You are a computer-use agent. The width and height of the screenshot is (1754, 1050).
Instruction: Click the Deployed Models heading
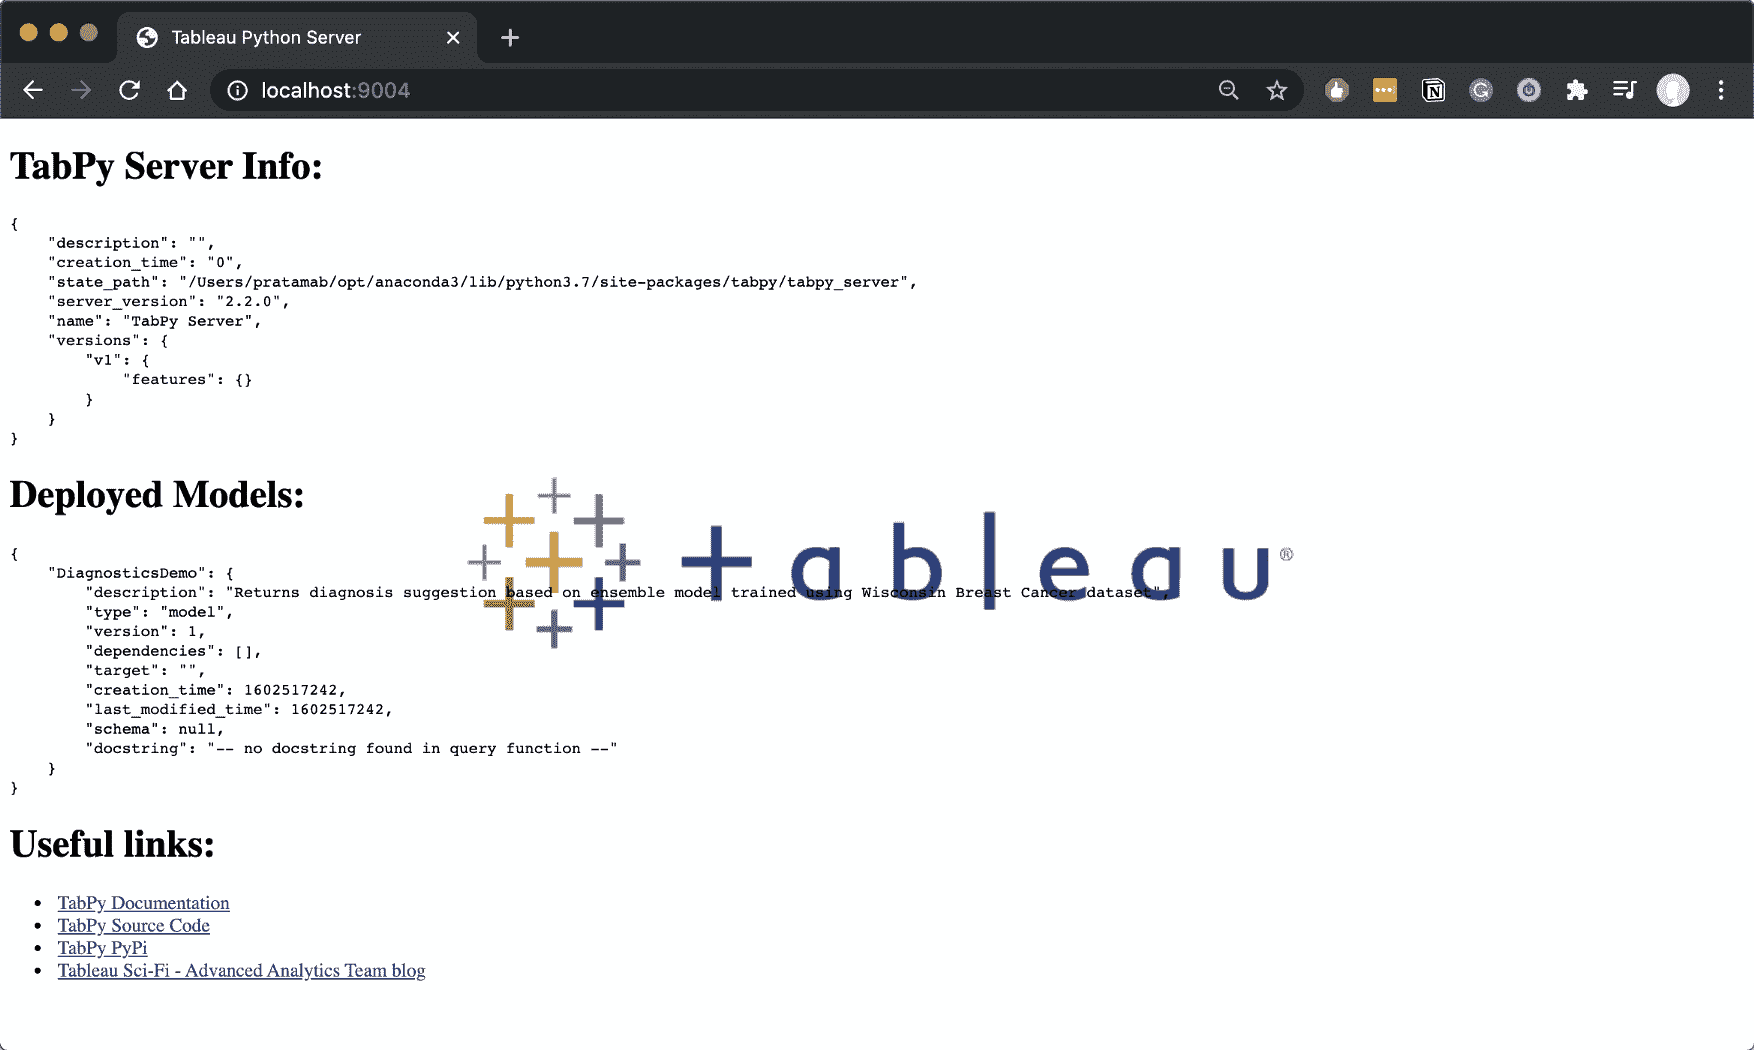coord(157,495)
